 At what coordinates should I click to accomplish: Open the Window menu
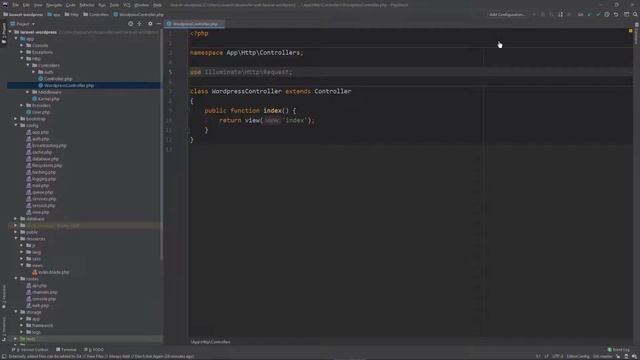tap(142, 5)
